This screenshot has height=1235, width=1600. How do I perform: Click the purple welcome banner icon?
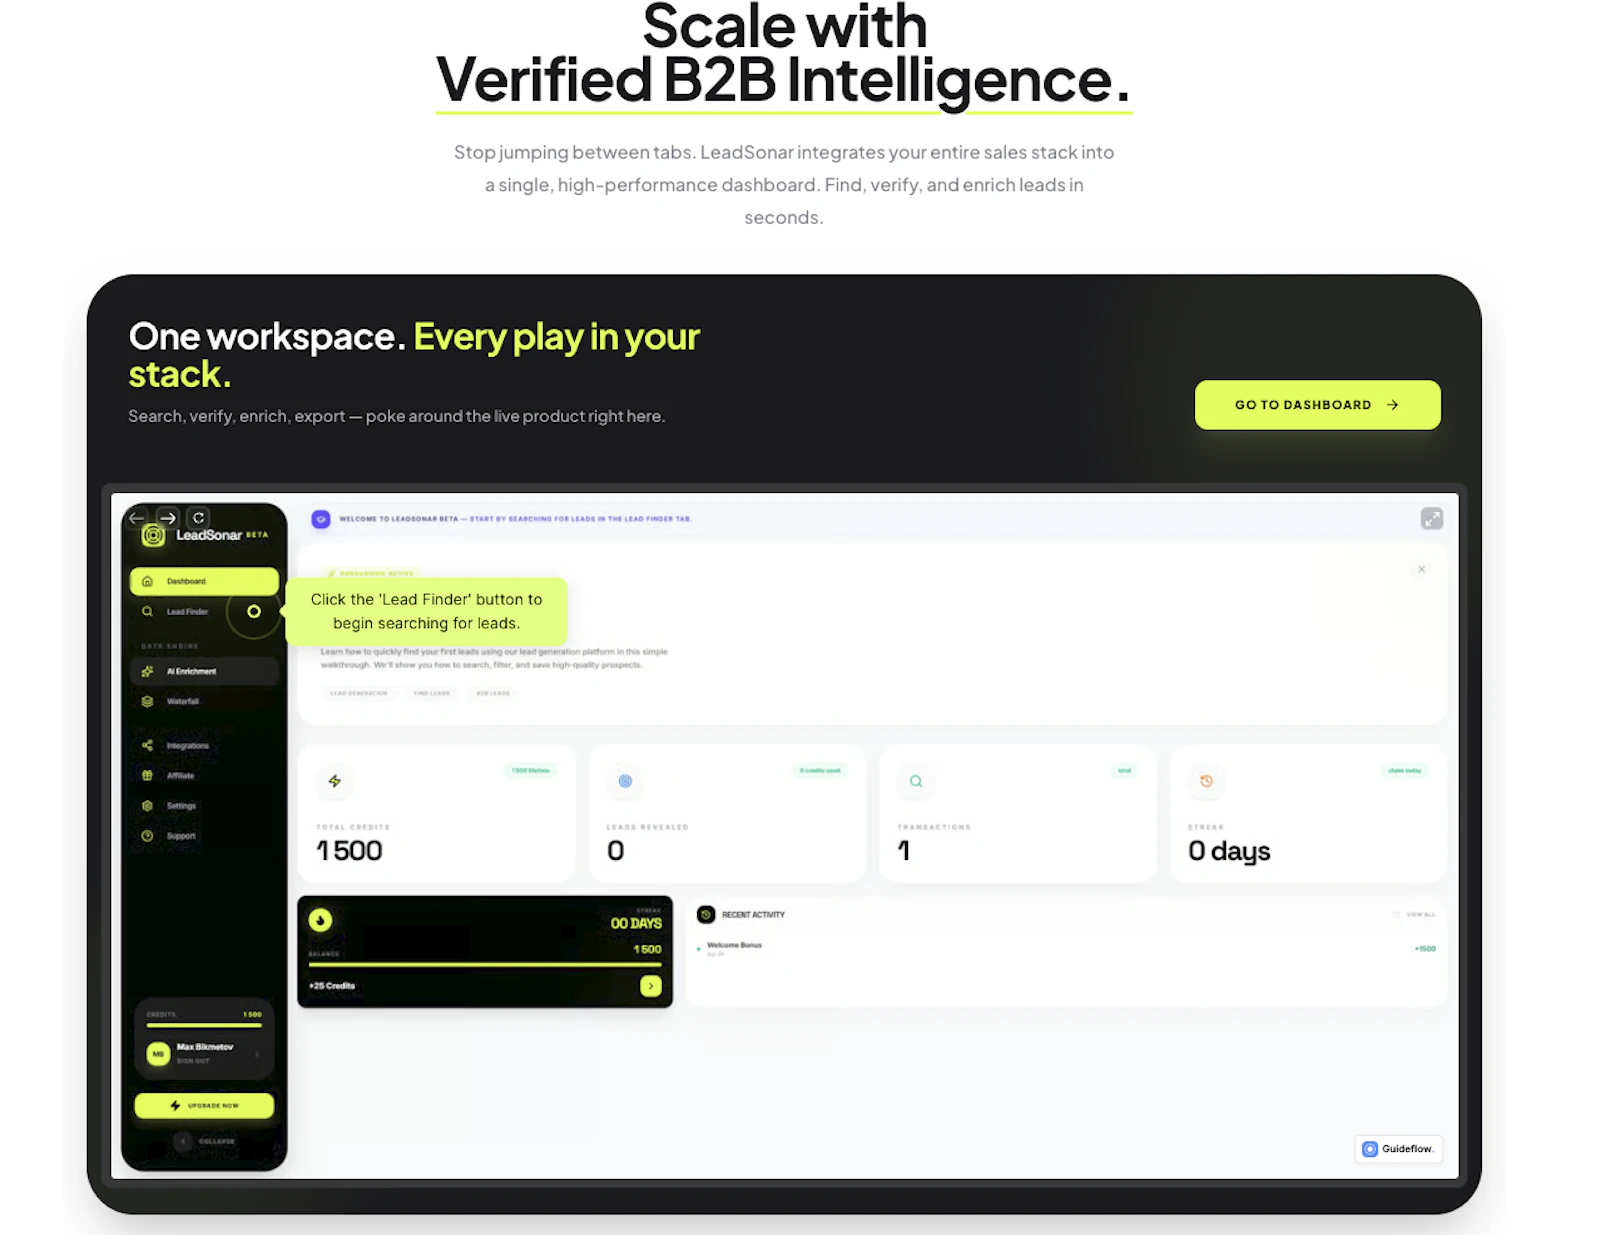[x=321, y=519]
